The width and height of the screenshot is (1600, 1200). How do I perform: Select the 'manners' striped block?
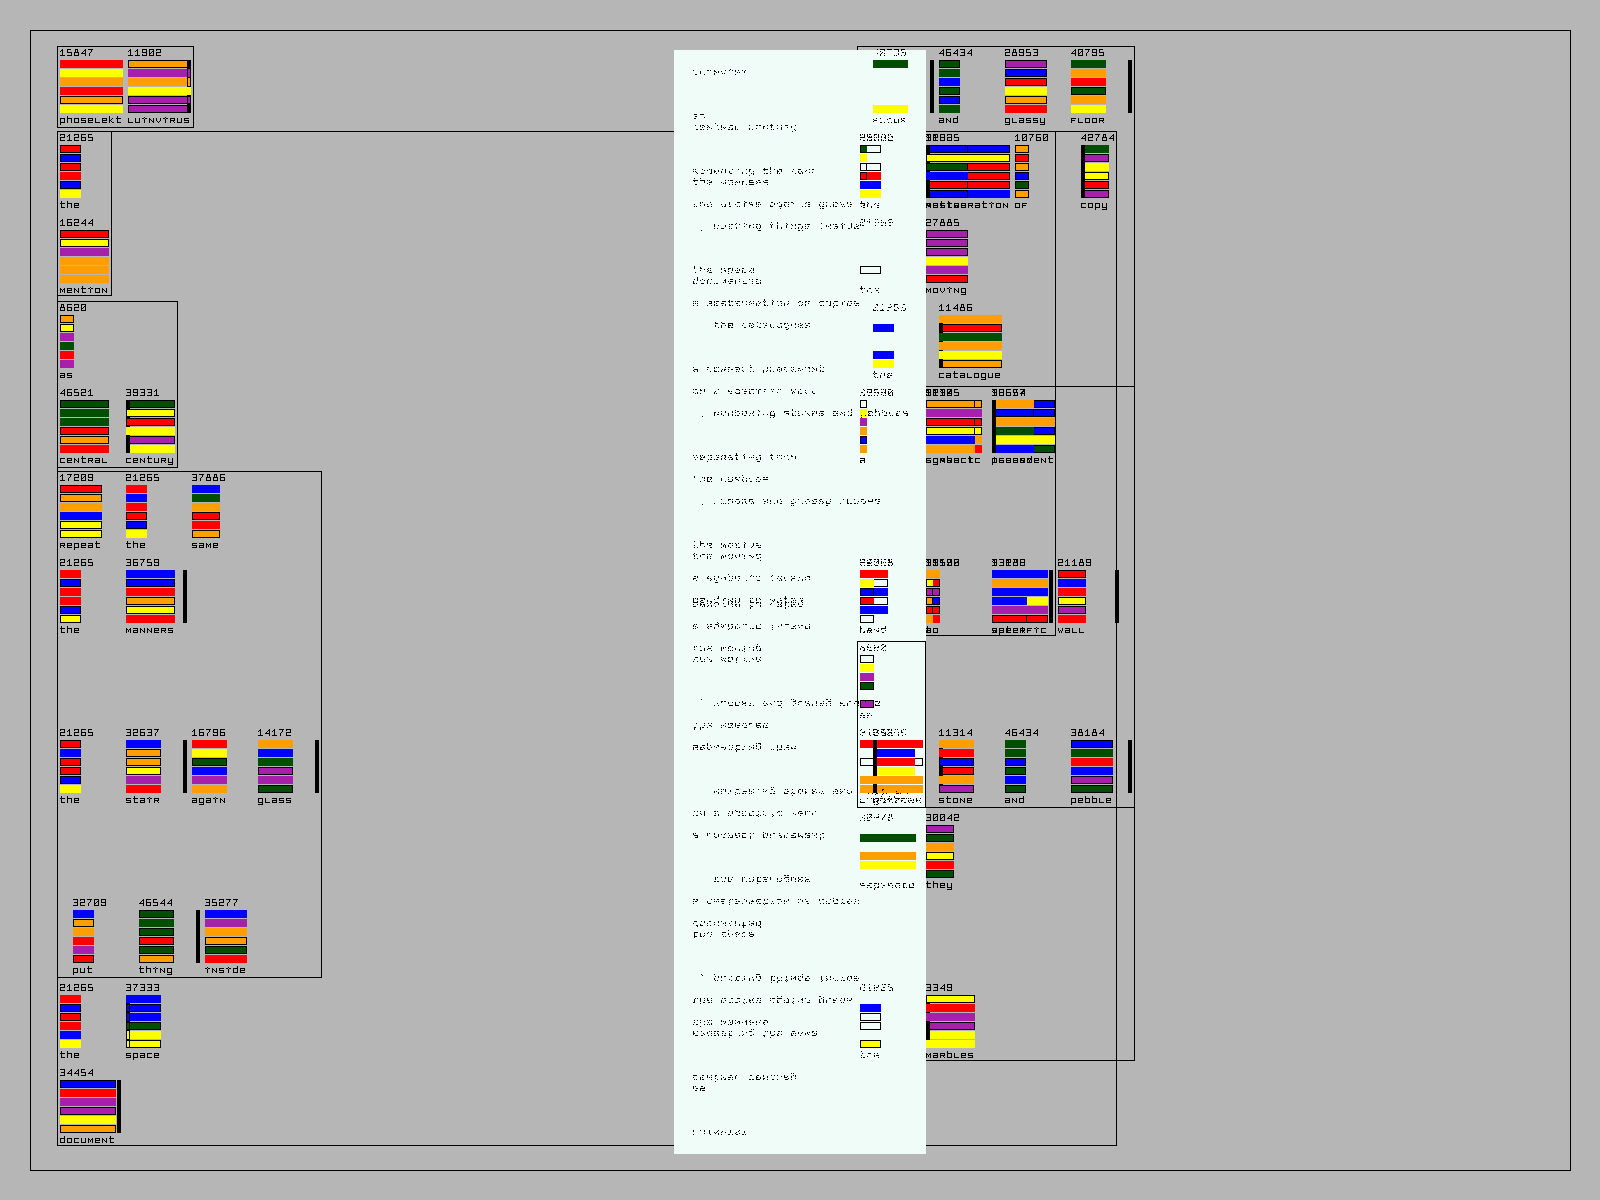(x=150, y=597)
